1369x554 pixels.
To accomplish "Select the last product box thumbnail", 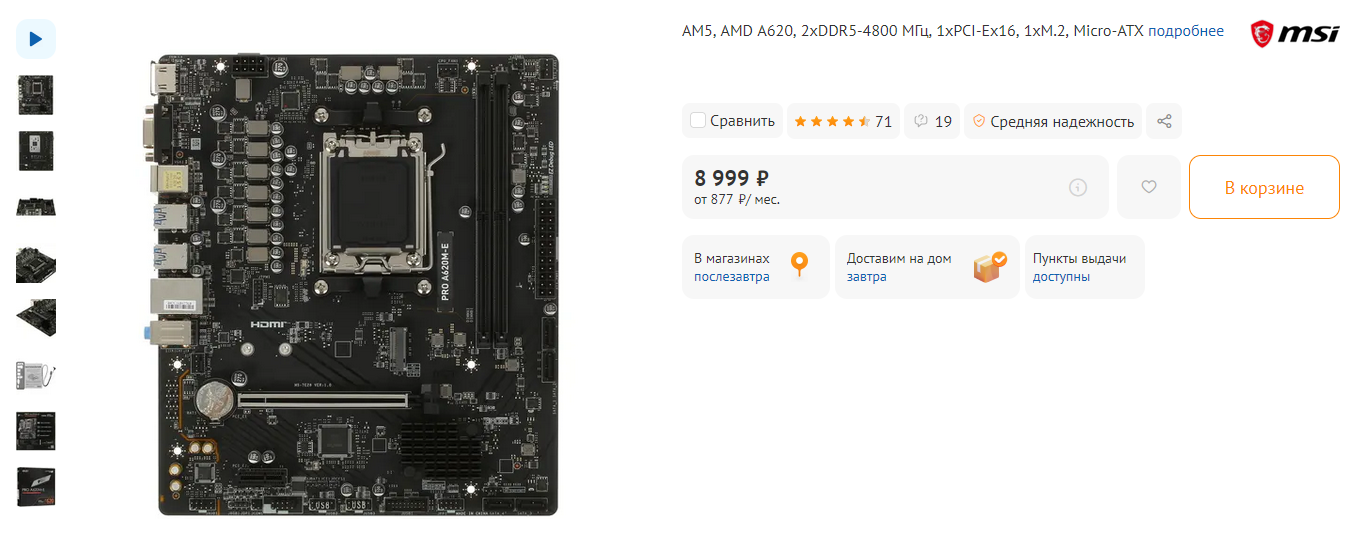I will [x=36, y=487].
